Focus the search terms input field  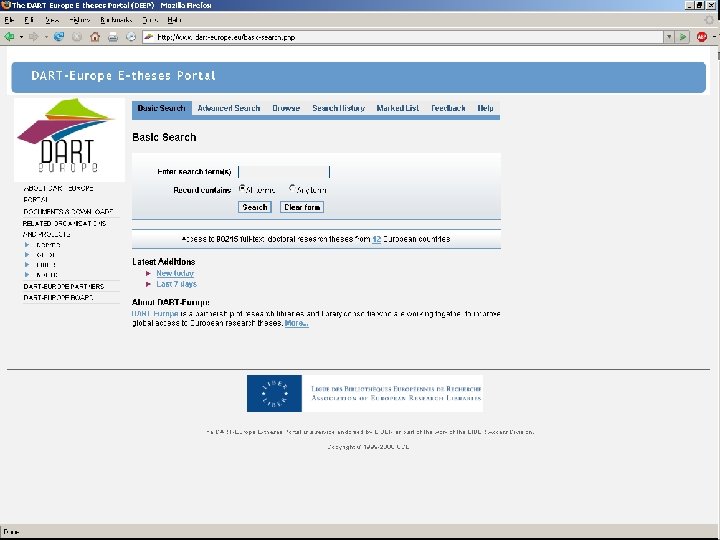[284, 172]
